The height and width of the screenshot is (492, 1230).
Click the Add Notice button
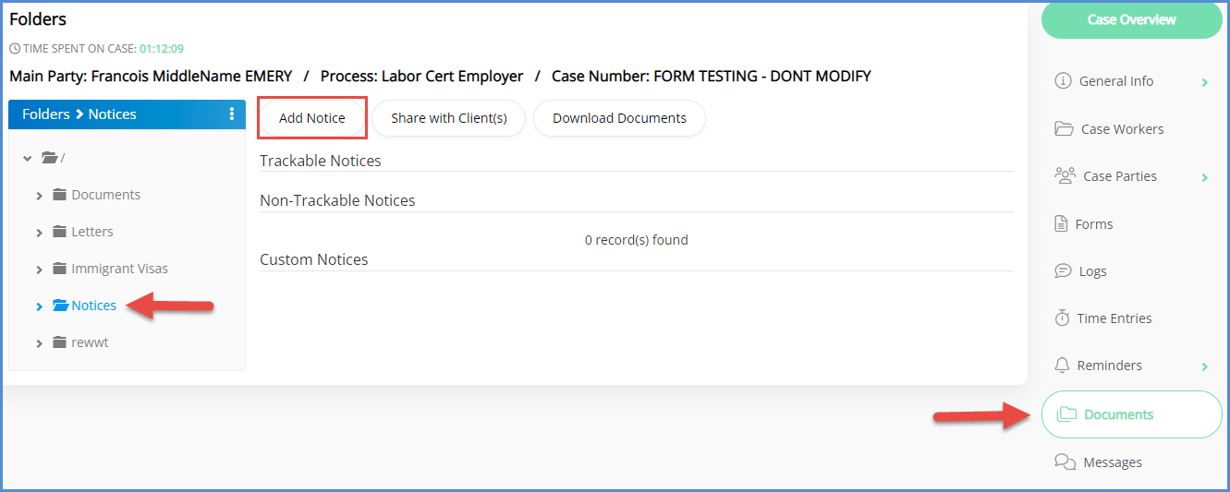(x=312, y=118)
